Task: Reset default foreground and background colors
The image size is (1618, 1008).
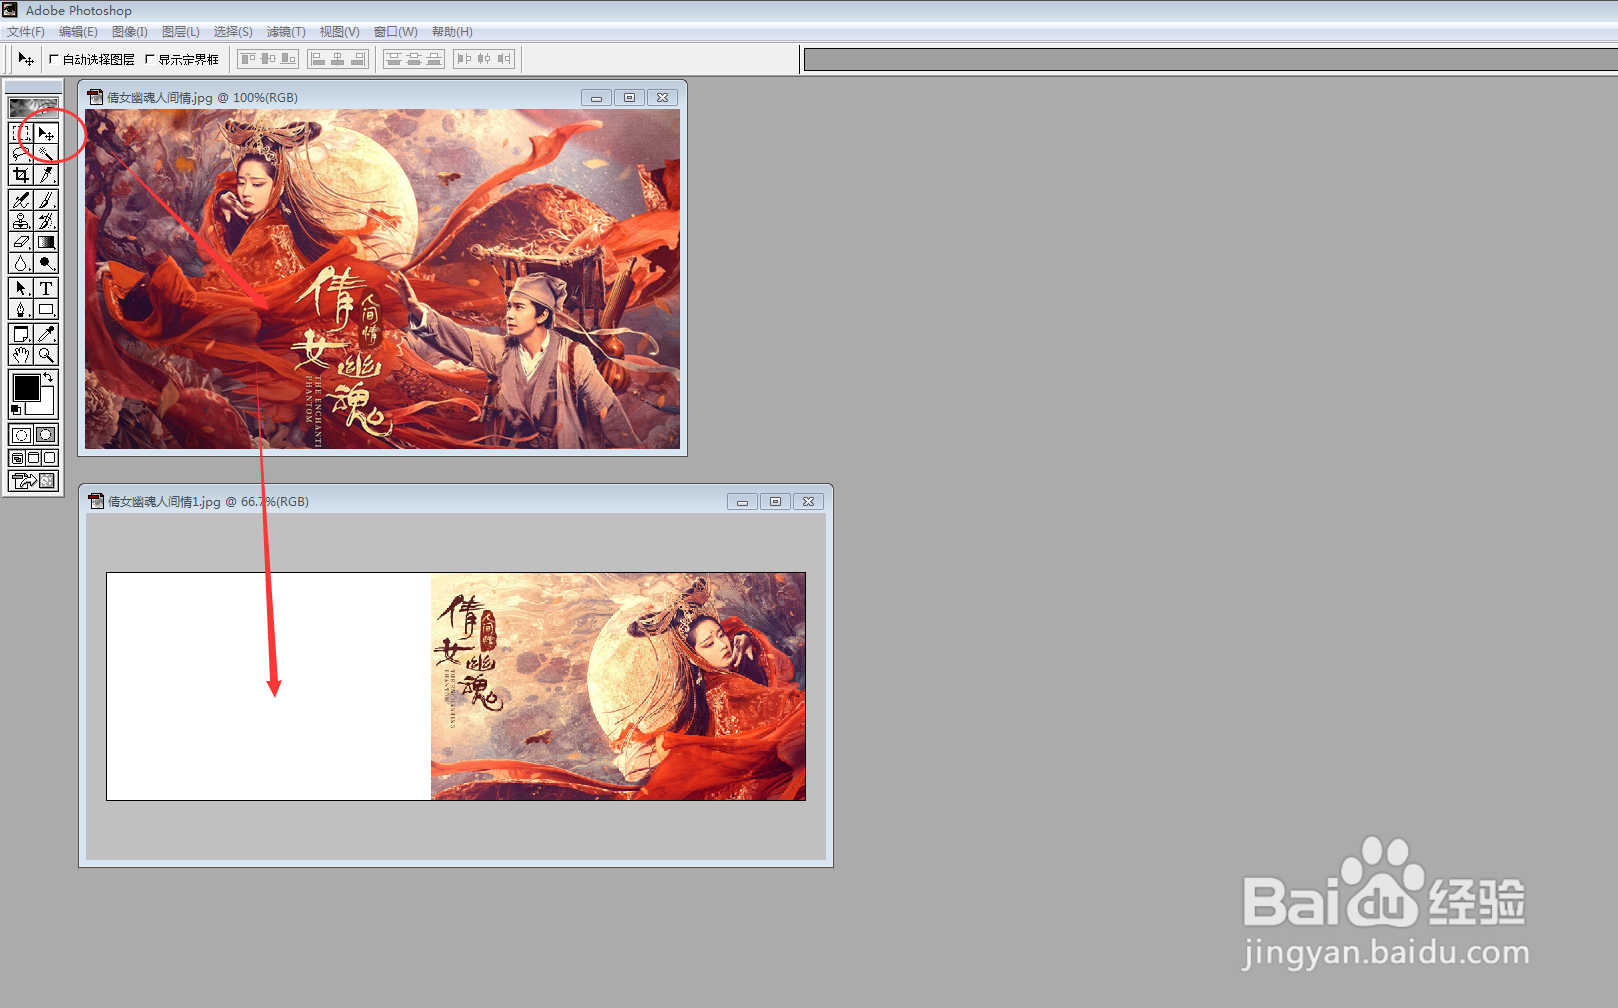Action: point(16,410)
